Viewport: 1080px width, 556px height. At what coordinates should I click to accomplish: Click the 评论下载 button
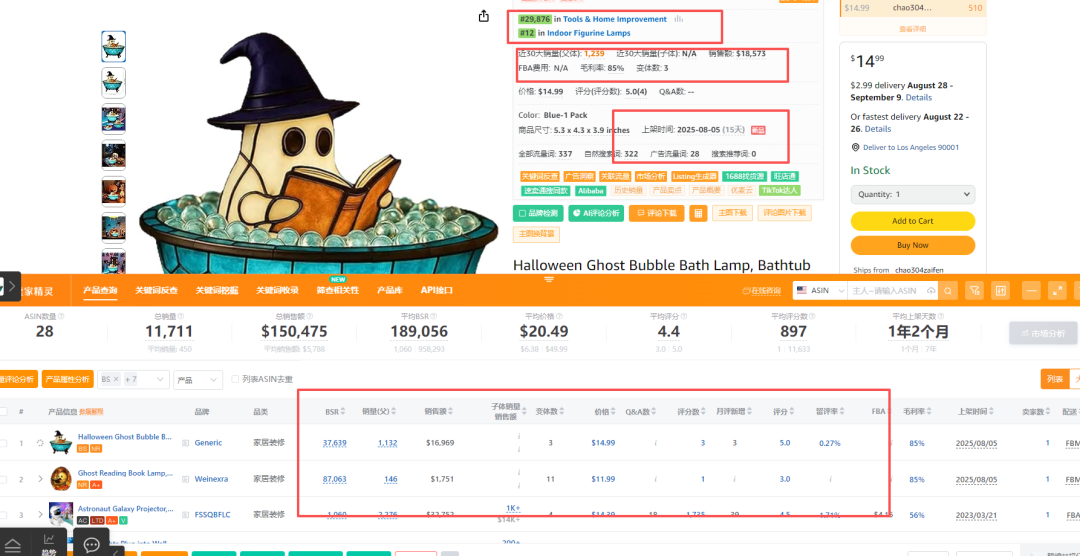pyautogui.click(x=656, y=213)
